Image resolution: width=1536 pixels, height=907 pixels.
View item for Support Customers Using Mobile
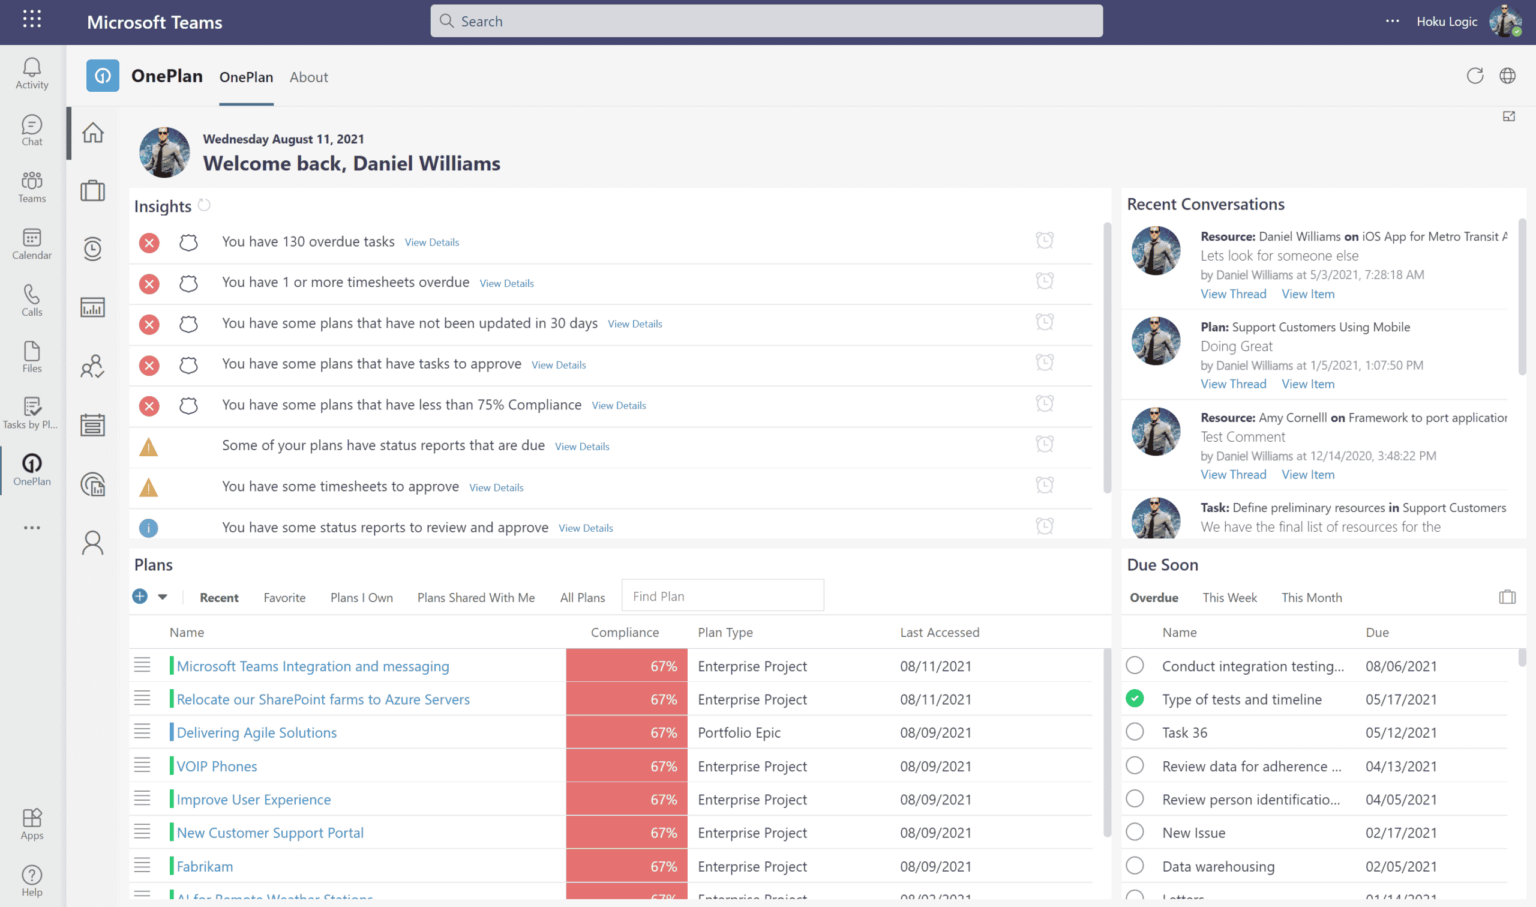click(x=1308, y=384)
